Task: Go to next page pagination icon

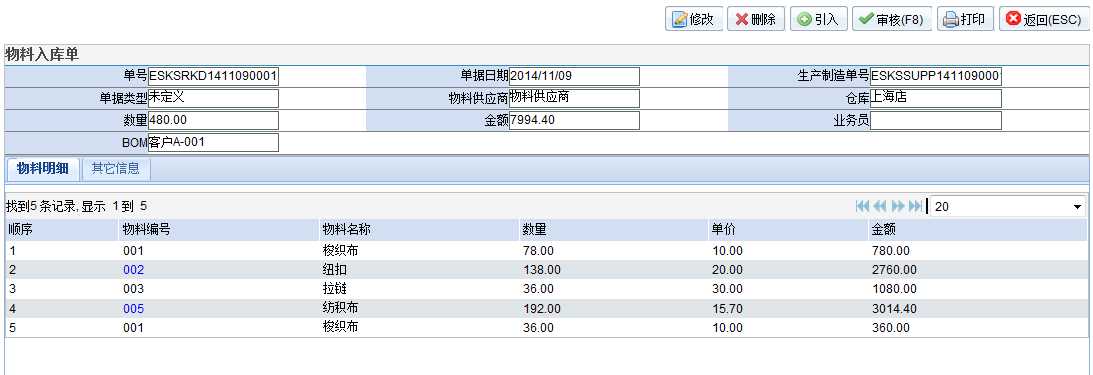Action: pyautogui.click(x=898, y=206)
